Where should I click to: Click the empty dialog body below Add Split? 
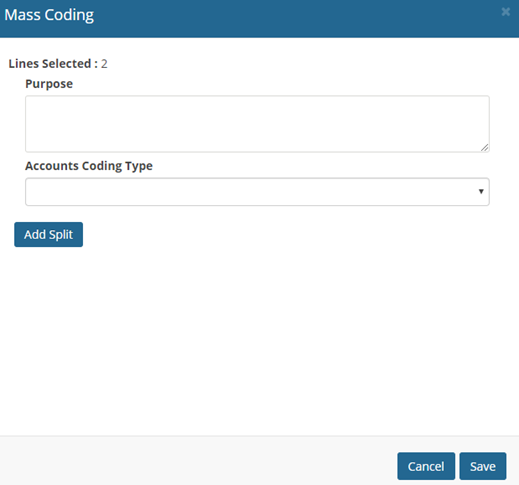tap(259, 340)
